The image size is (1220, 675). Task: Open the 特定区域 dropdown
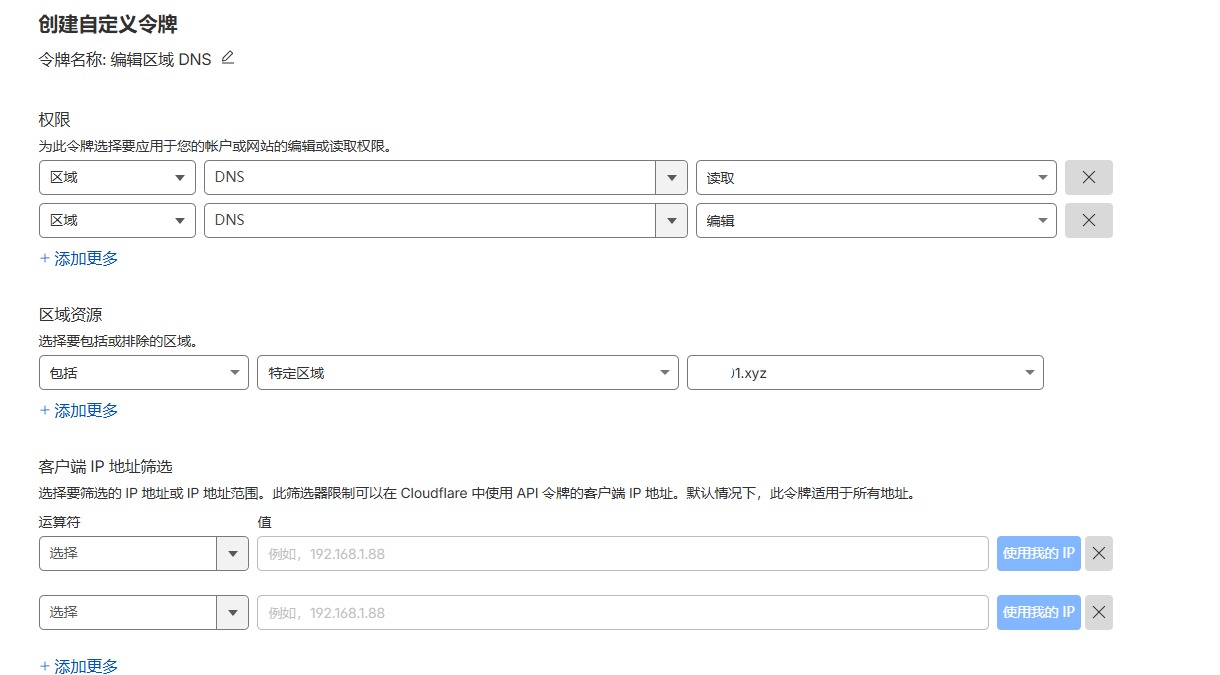point(467,373)
